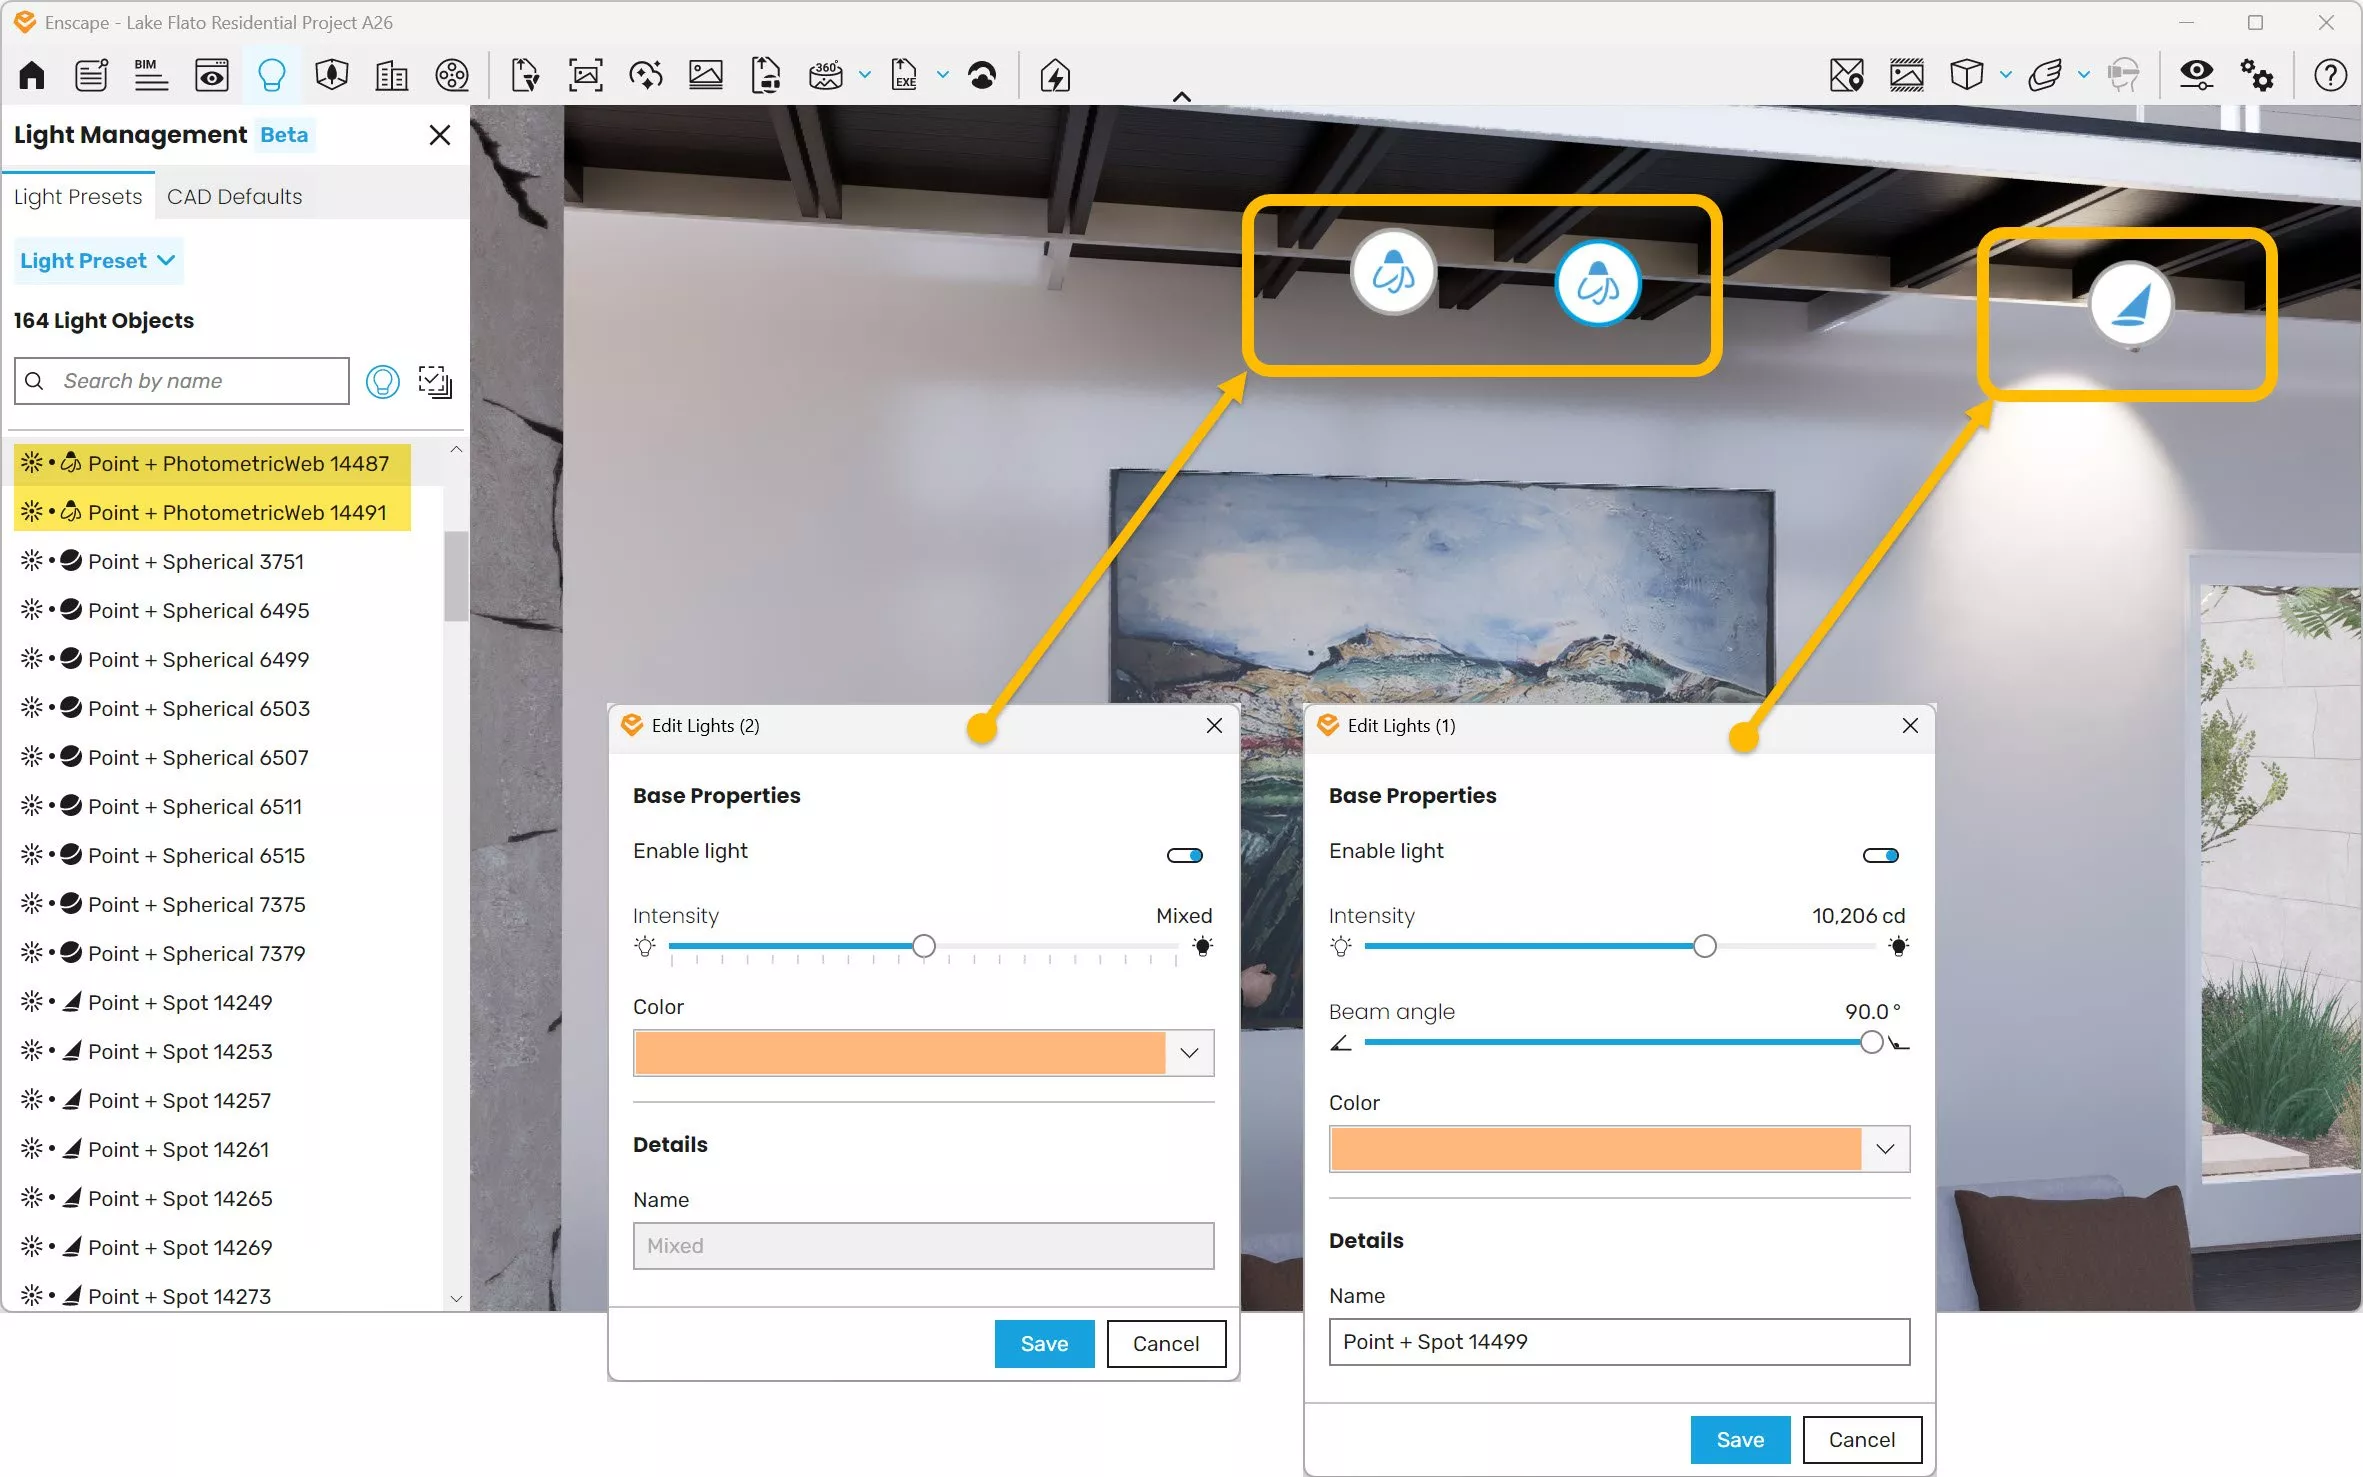This screenshot has height=1477, width=2363.
Task: Open Color dropdown arrow in Edit Lights (2)
Action: [1189, 1052]
